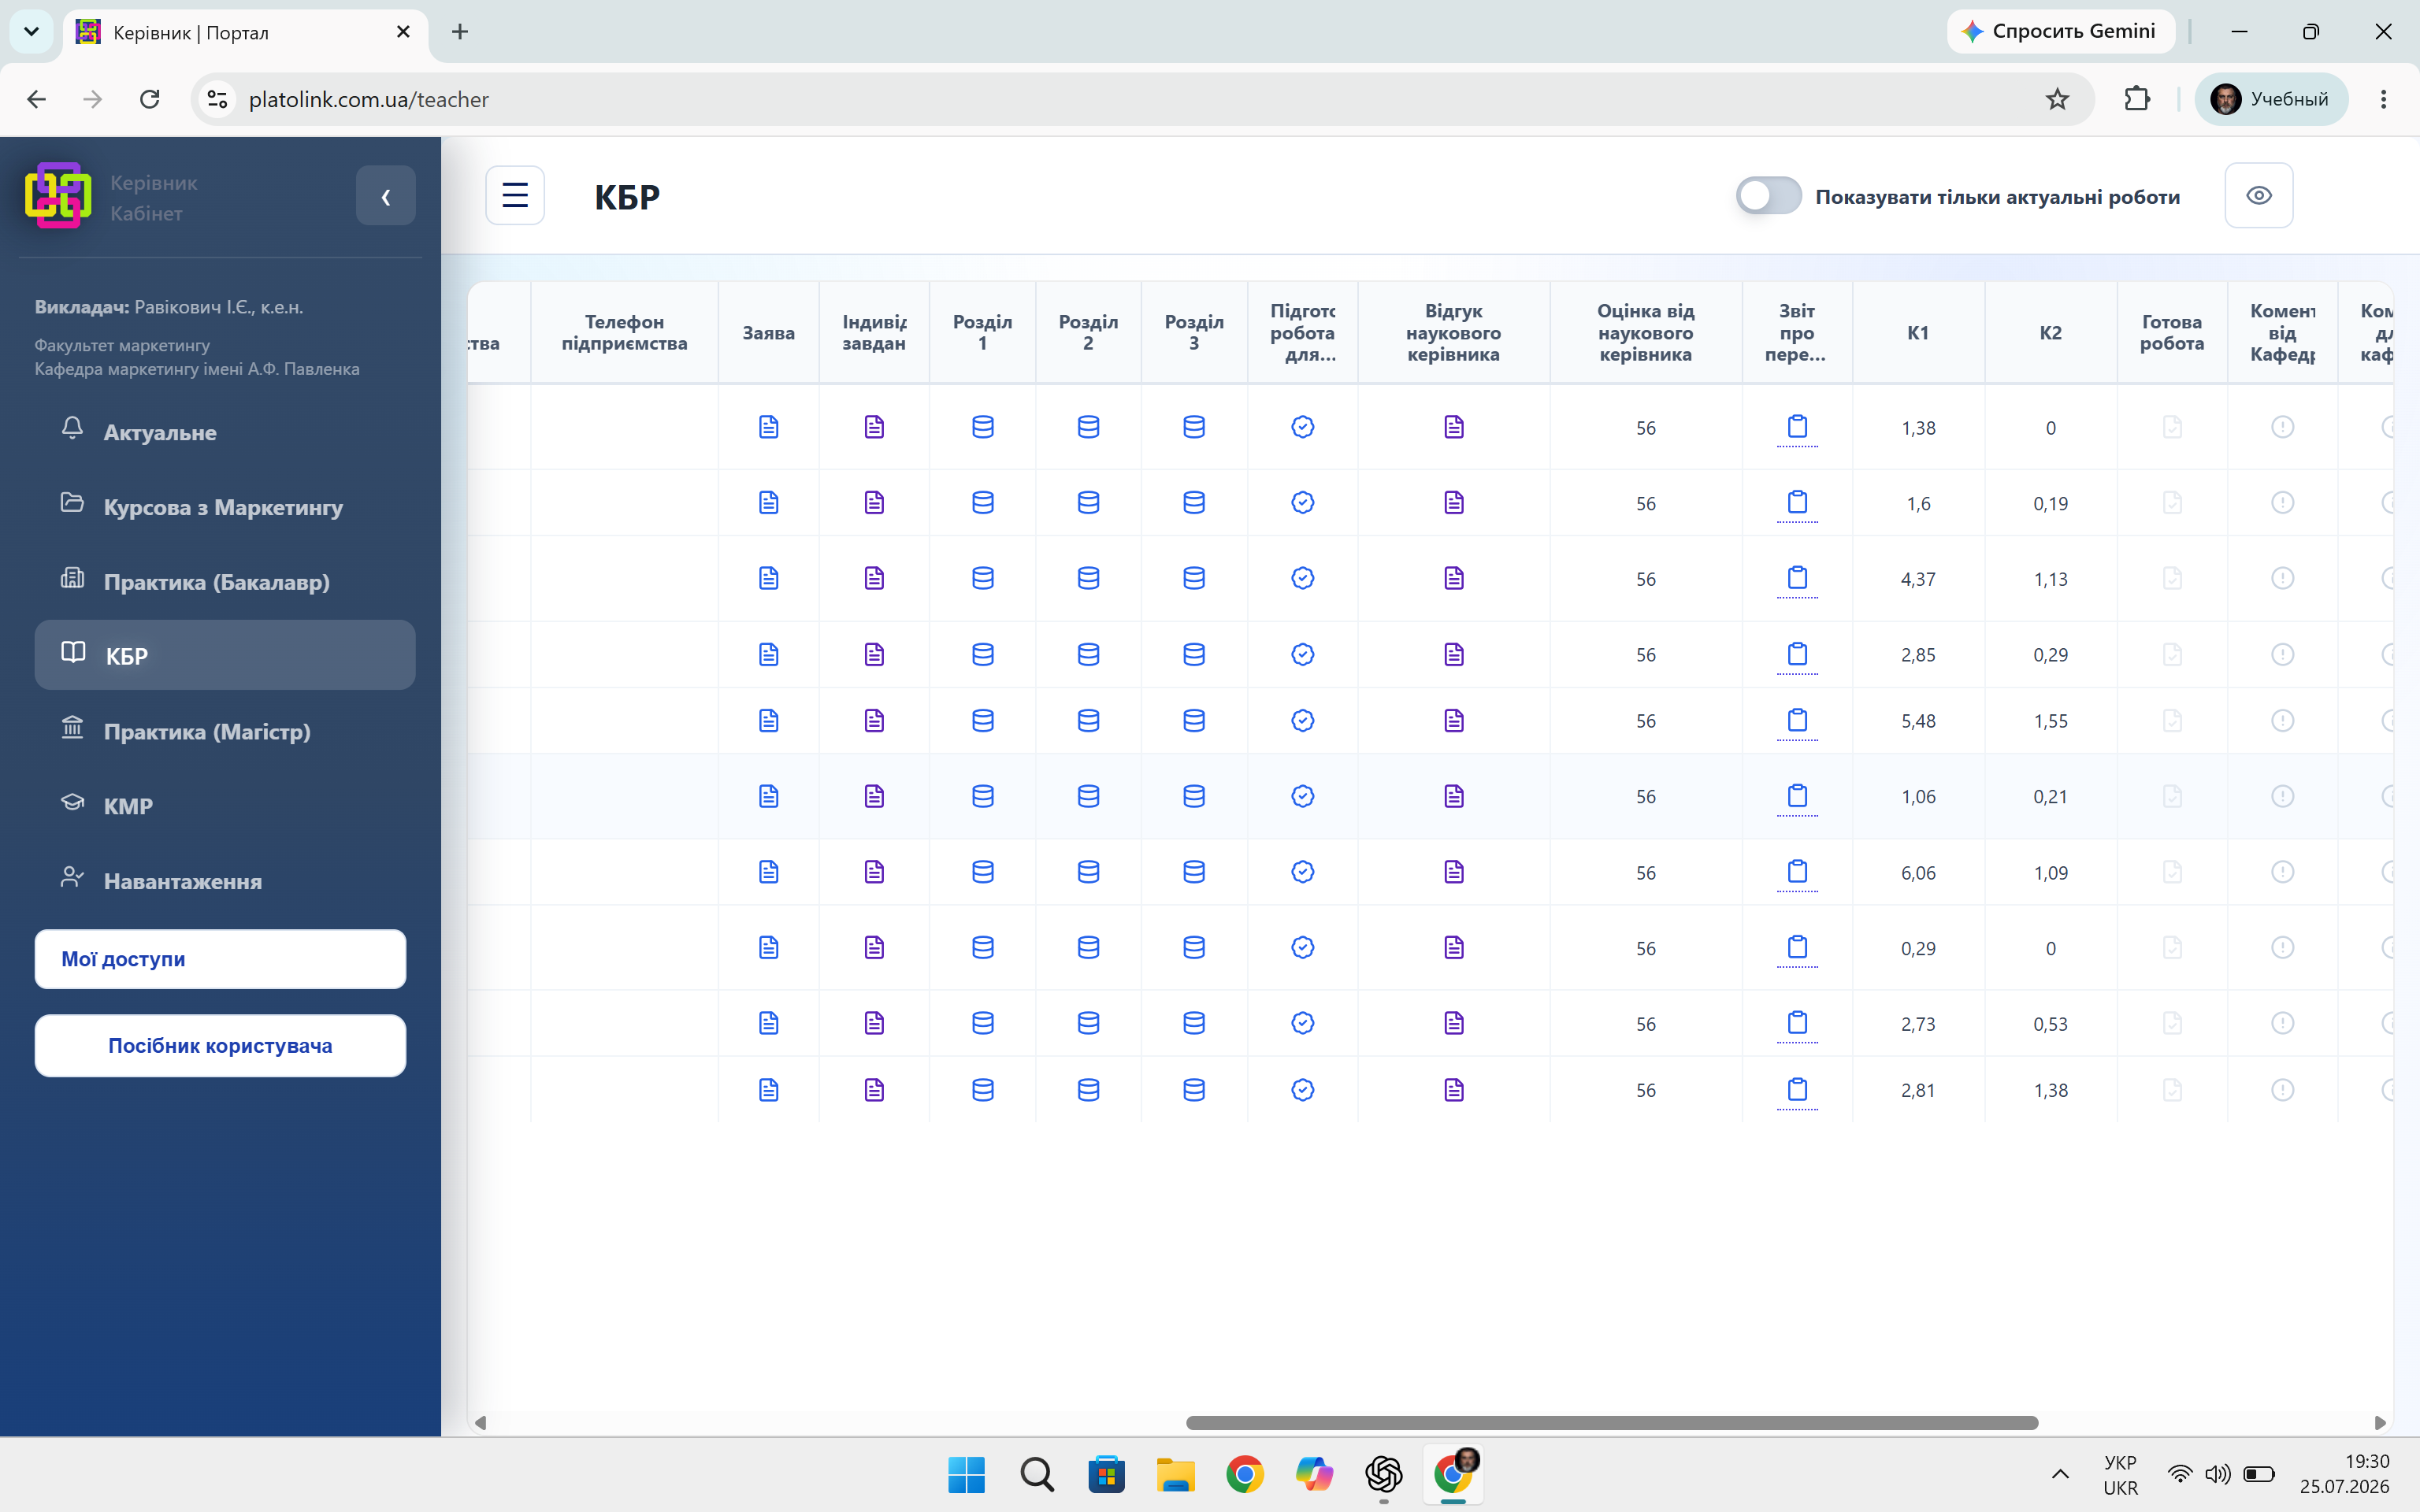Click K2 value 1,55
This screenshot has width=2420, height=1512.
point(2050,721)
